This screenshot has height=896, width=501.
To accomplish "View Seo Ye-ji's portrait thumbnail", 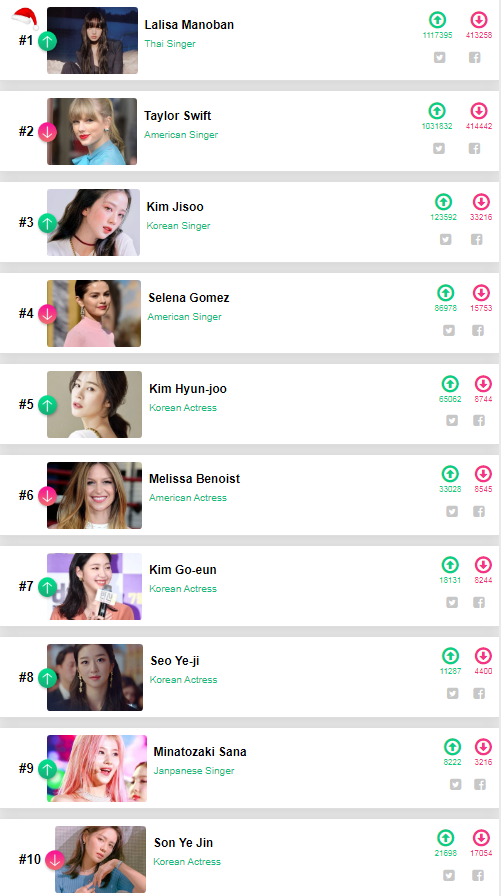I will (95, 677).
